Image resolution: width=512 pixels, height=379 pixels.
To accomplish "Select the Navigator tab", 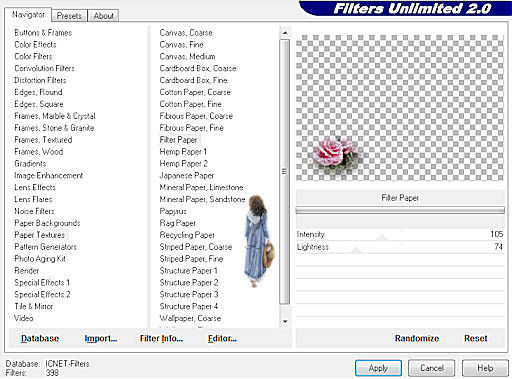I will (x=28, y=15).
